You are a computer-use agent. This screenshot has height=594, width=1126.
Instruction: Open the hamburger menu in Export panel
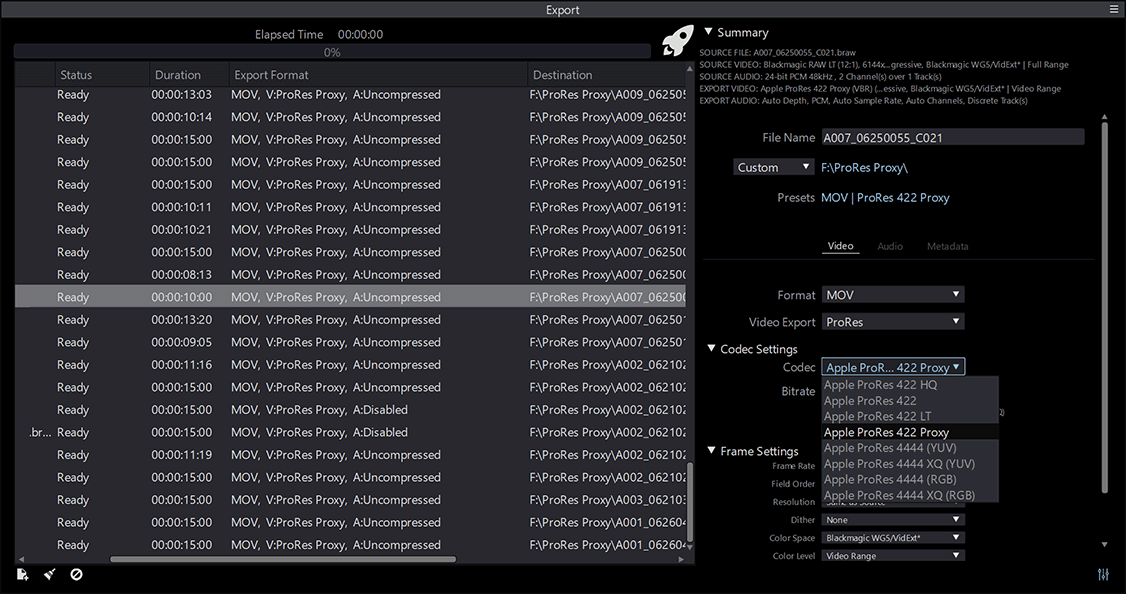coord(1114,9)
